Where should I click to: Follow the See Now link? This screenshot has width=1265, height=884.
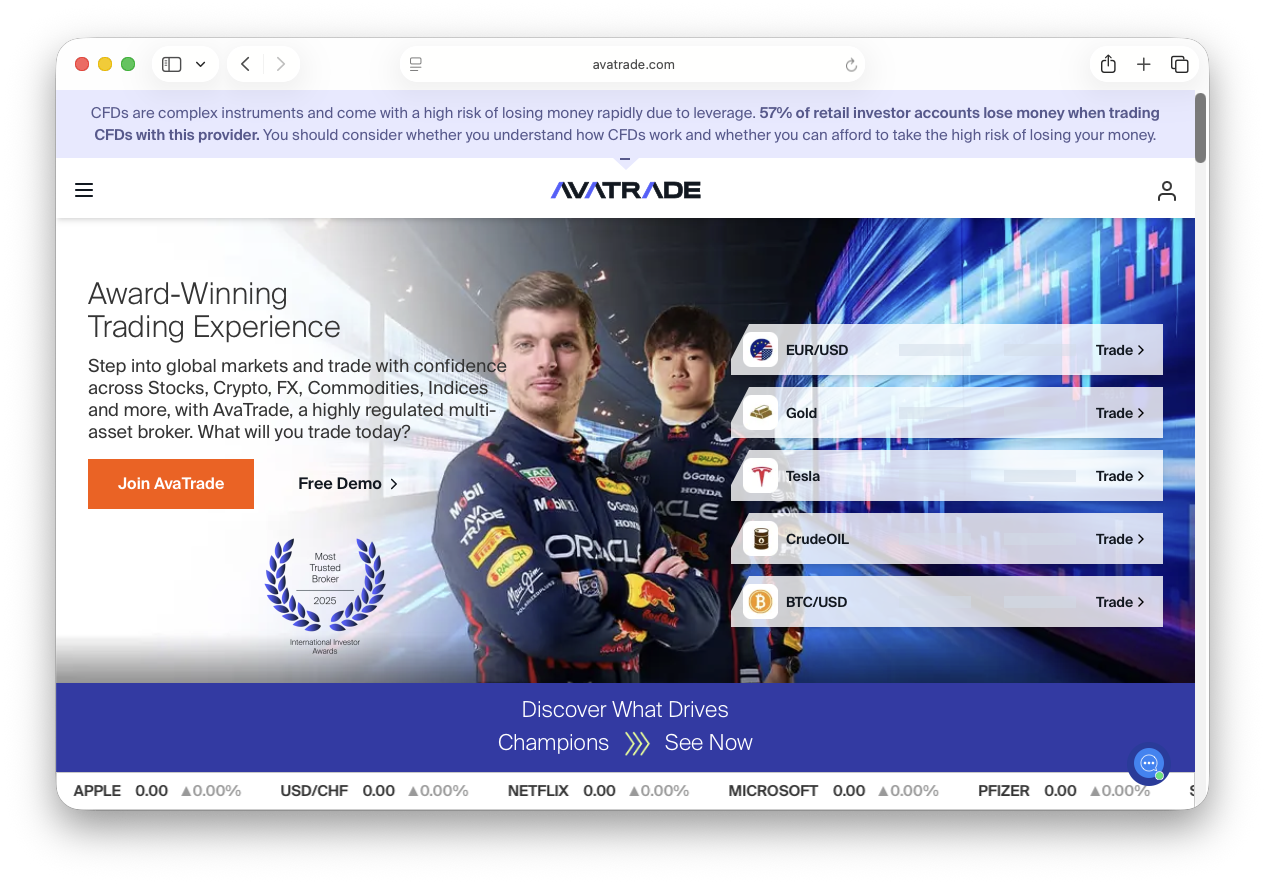click(708, 742)
